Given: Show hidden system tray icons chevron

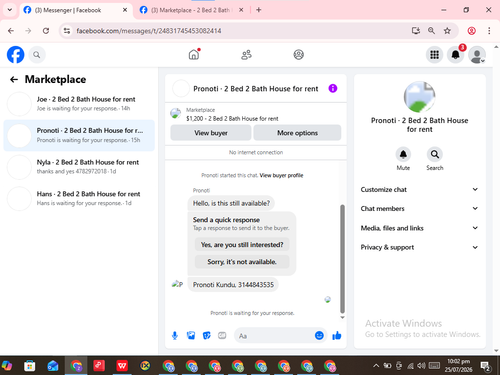Looking at the screenshot, I should [x=376, y=366].
